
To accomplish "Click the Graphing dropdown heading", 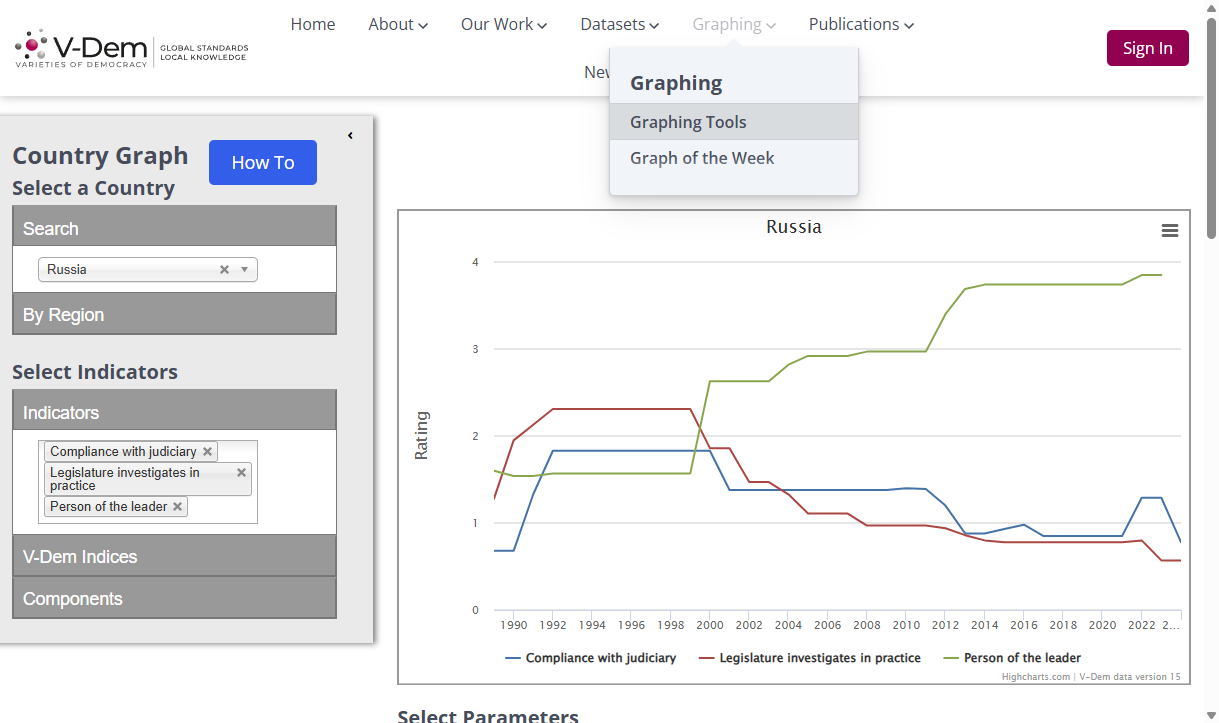I will coord(676,83).
